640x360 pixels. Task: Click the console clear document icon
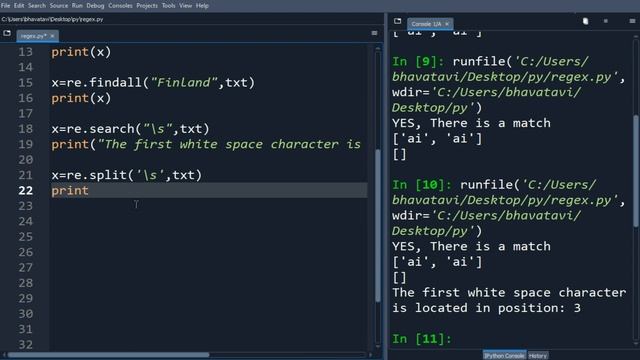(x=585, y=21)
